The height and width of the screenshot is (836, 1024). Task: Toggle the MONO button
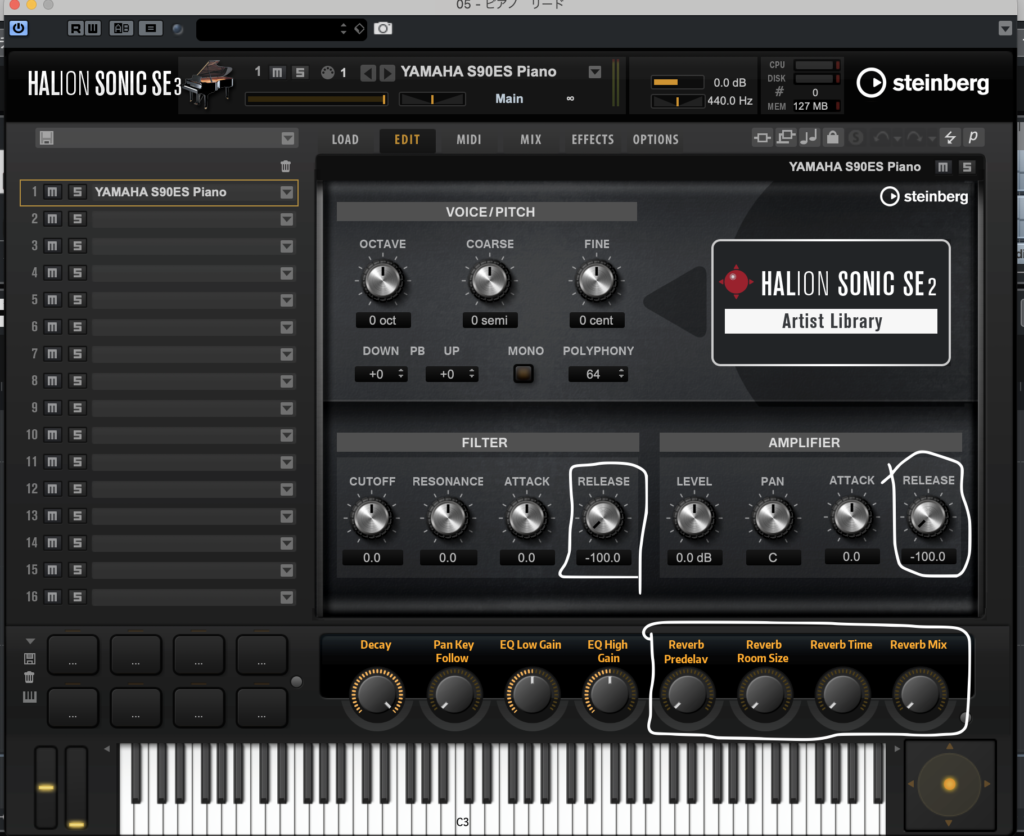[x=522, y=374]
